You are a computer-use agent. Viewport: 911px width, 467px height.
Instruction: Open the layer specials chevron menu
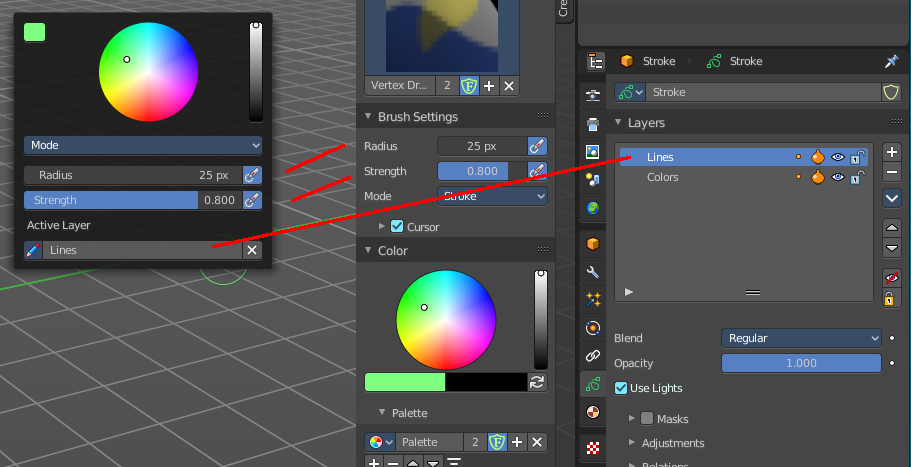coord(892,197)
